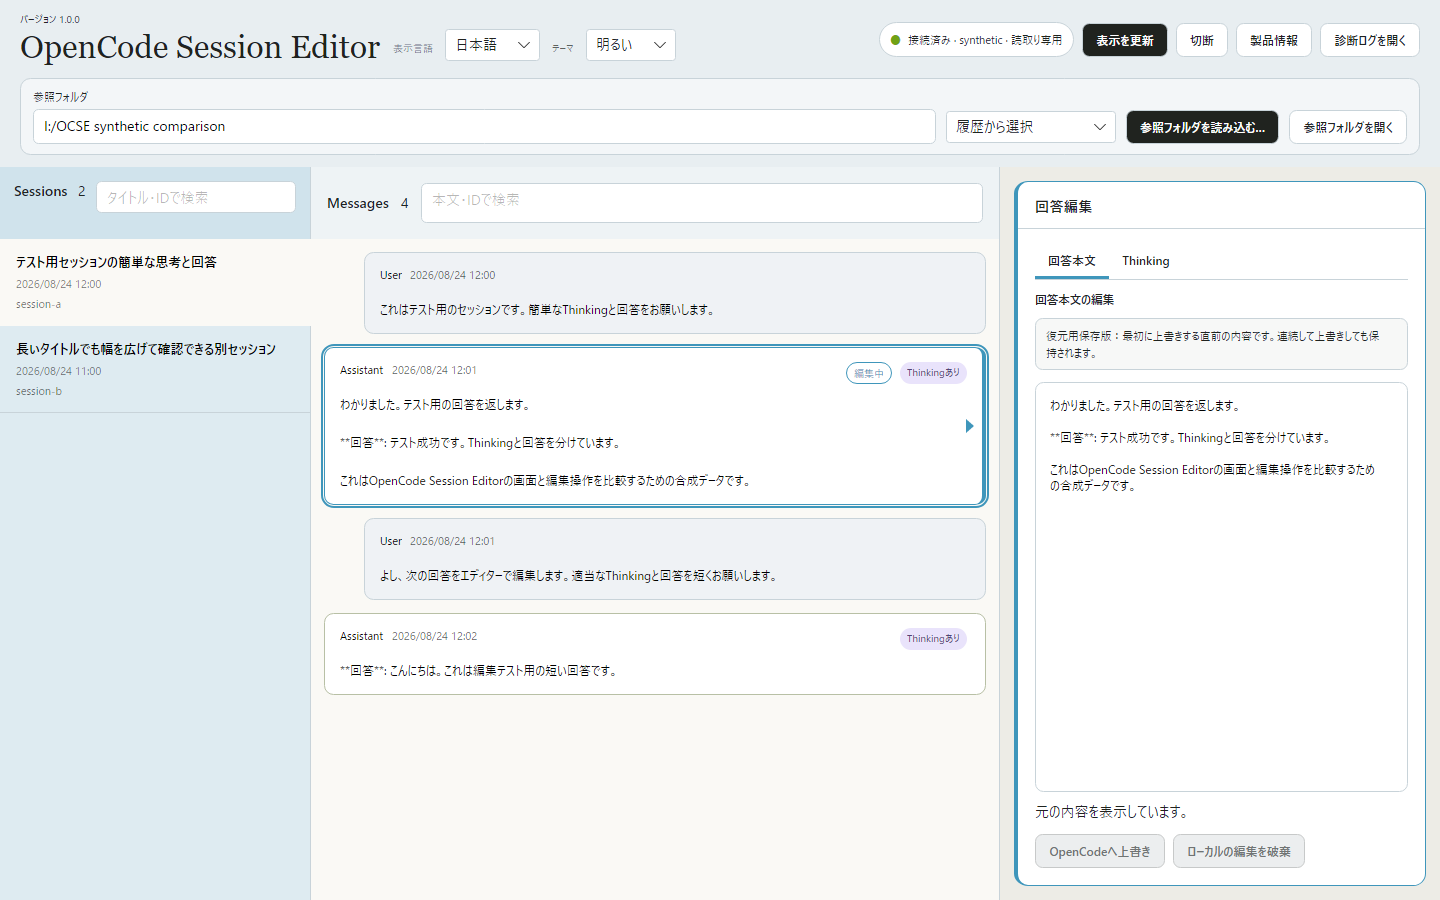Click the blue arrow on the selected assistant message
The image size is (1440, 900).
coord(969,426)
